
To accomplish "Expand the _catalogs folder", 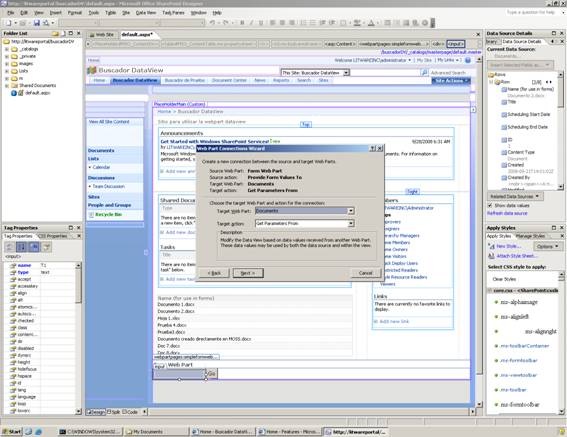I will [7, 49].
